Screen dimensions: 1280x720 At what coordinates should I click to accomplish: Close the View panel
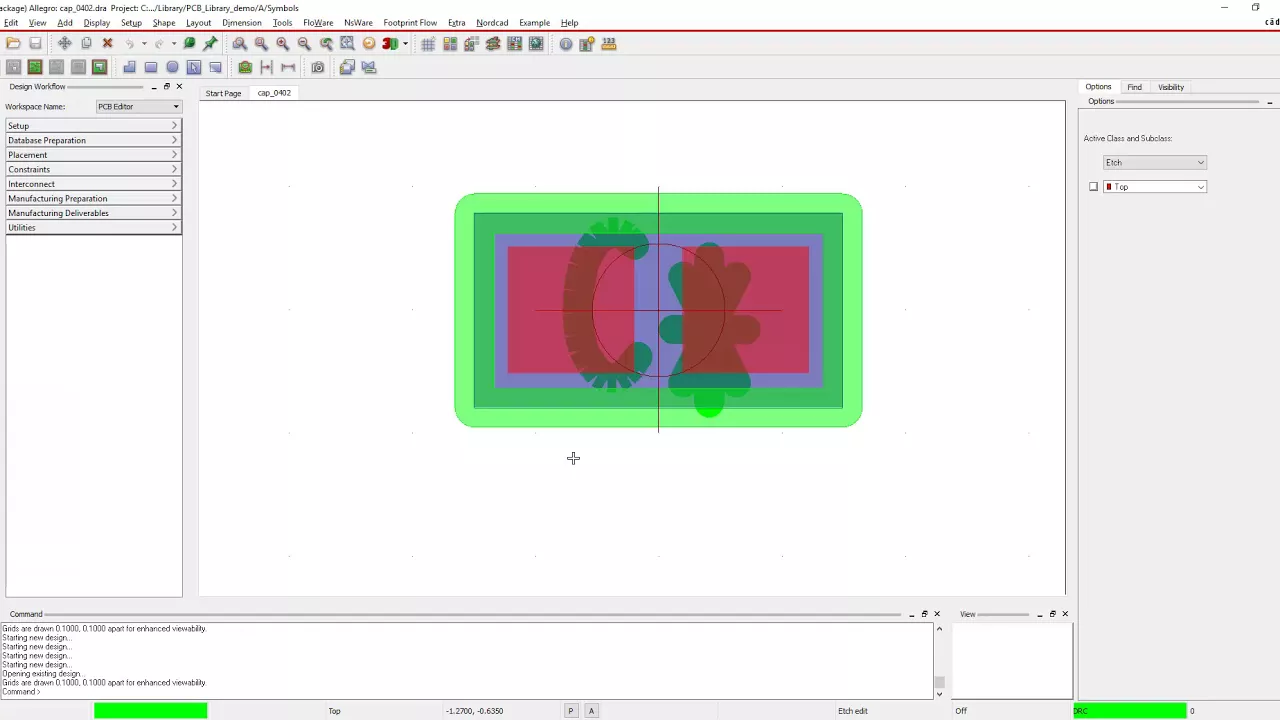(x=1065, y=614)
